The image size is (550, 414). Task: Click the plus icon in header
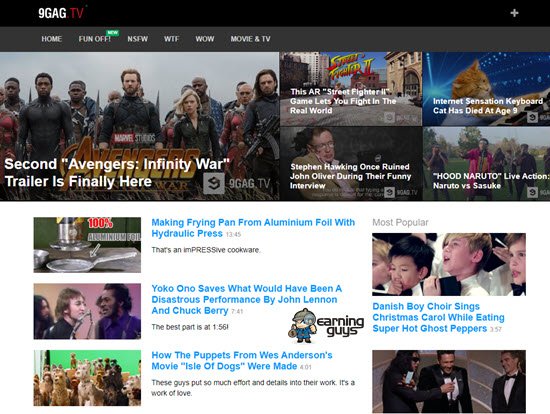click(x=514, y=13)
